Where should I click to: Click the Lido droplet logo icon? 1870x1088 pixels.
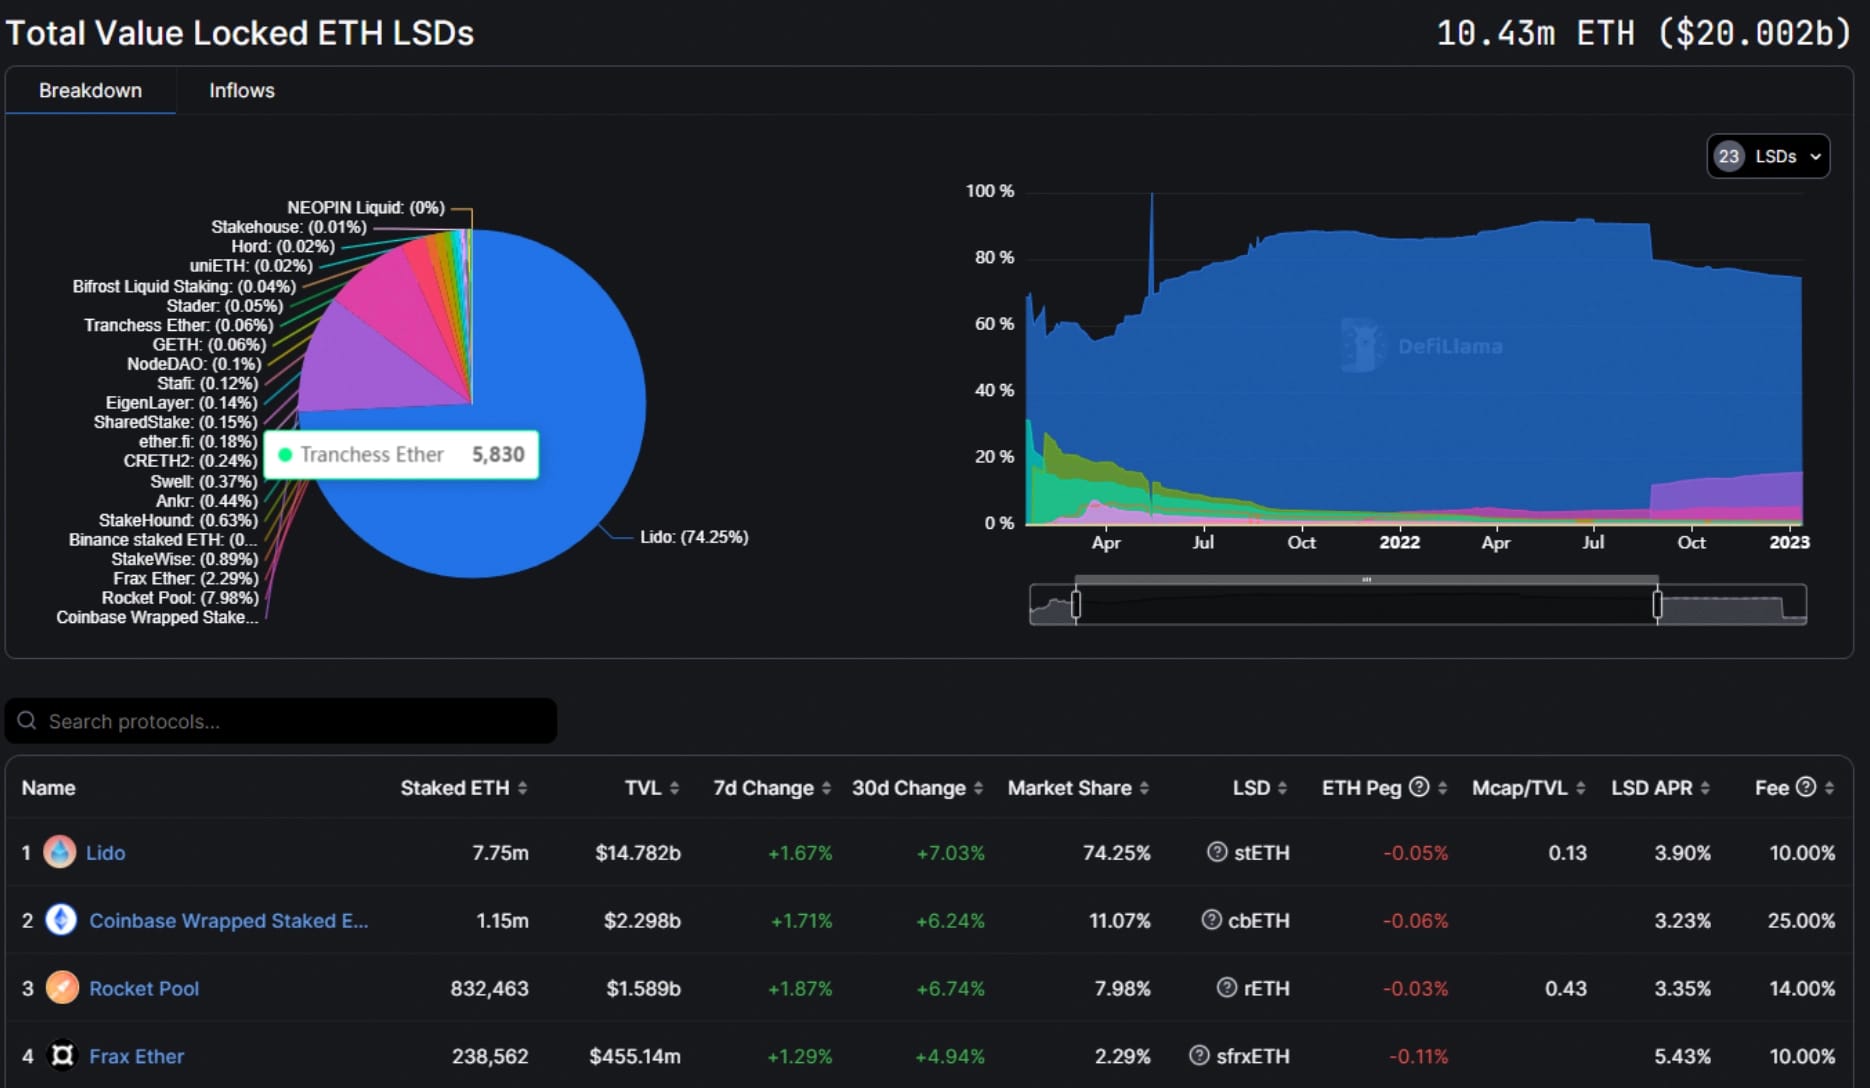(x=60, y=852)
